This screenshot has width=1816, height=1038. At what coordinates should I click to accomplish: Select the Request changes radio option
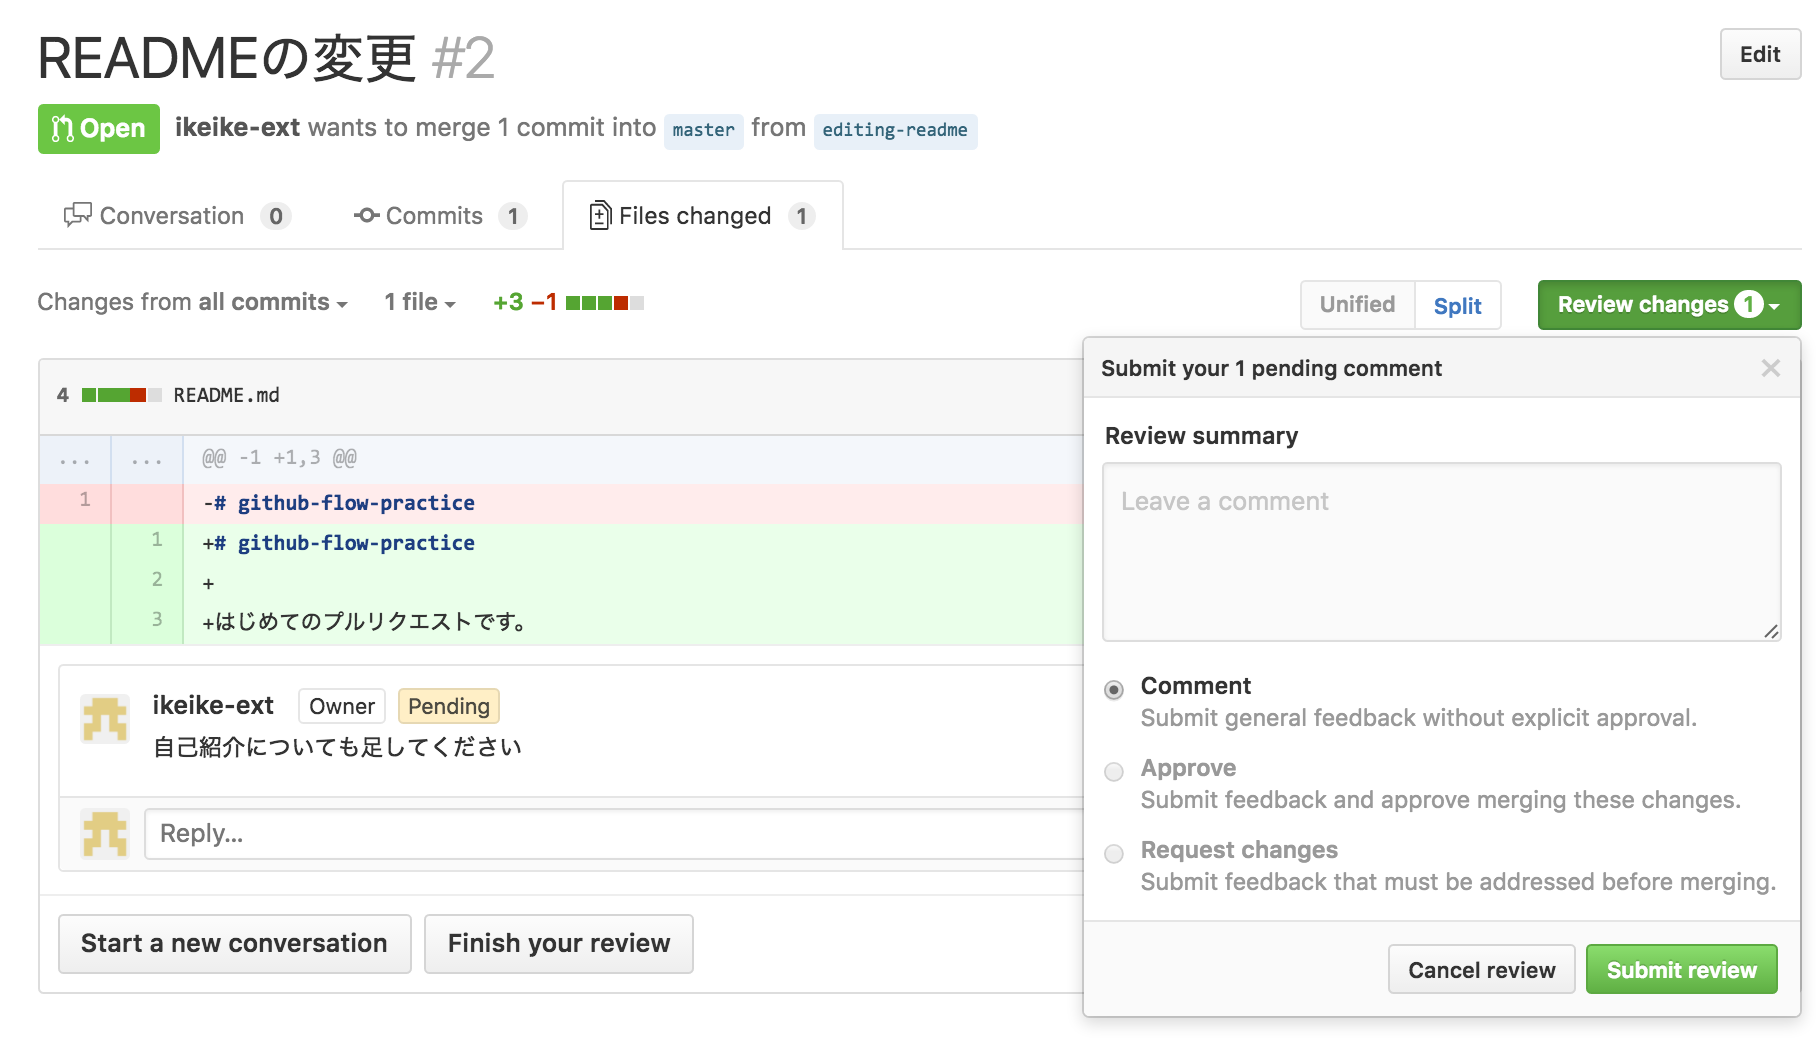click(x=1114, y=854)
